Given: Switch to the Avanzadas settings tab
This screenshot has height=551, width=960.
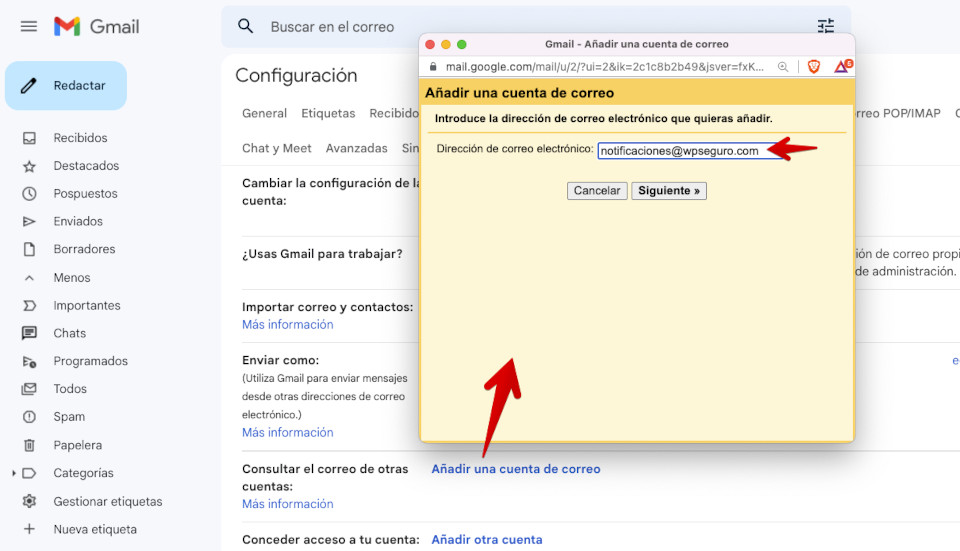Looking at the screenshot, I should point(356,148).
